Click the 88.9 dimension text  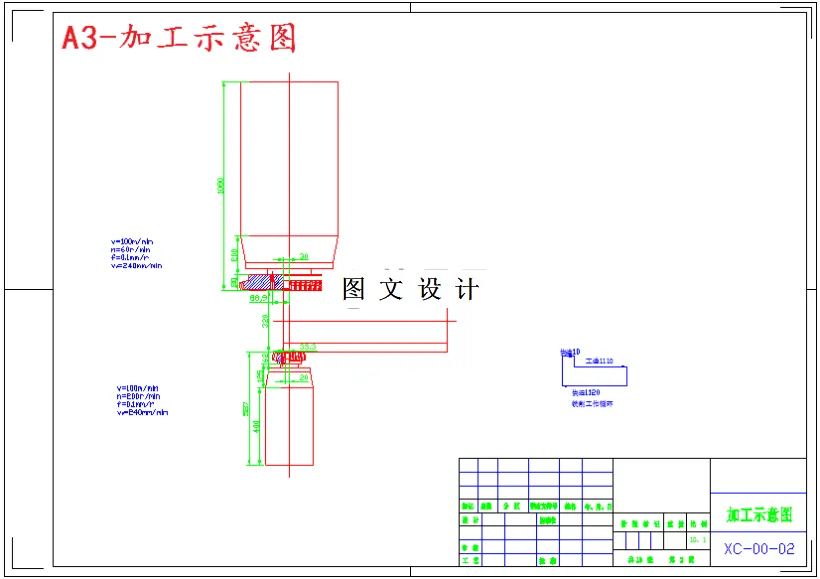pyautogui.click(x=256, y=298)
